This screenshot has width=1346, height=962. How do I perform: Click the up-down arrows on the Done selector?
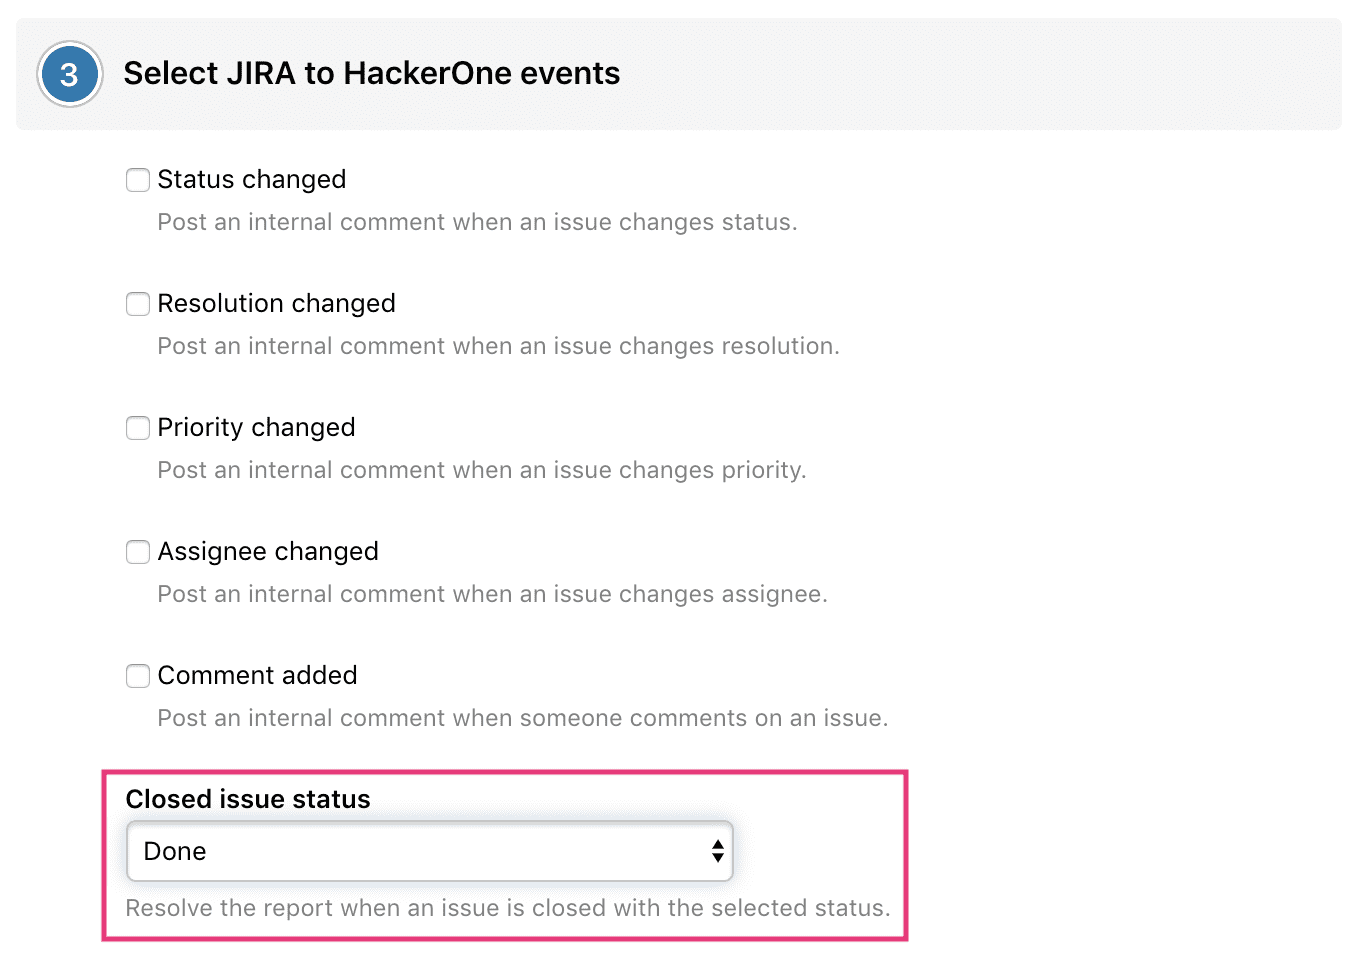(717, 851)
